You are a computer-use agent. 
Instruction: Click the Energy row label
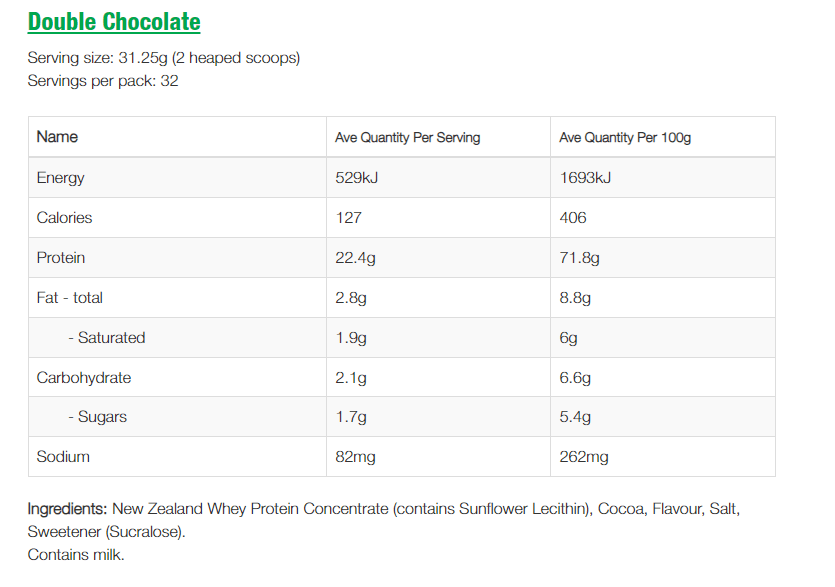click(61, 178)
